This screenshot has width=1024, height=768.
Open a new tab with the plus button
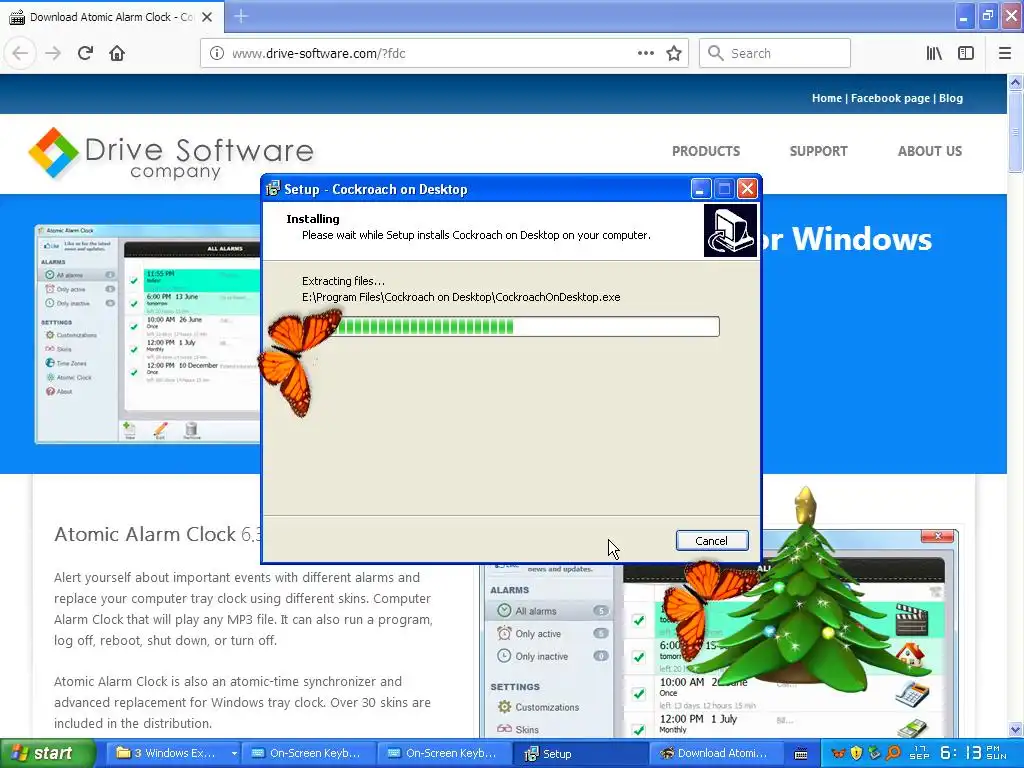[x=241, y=16]
